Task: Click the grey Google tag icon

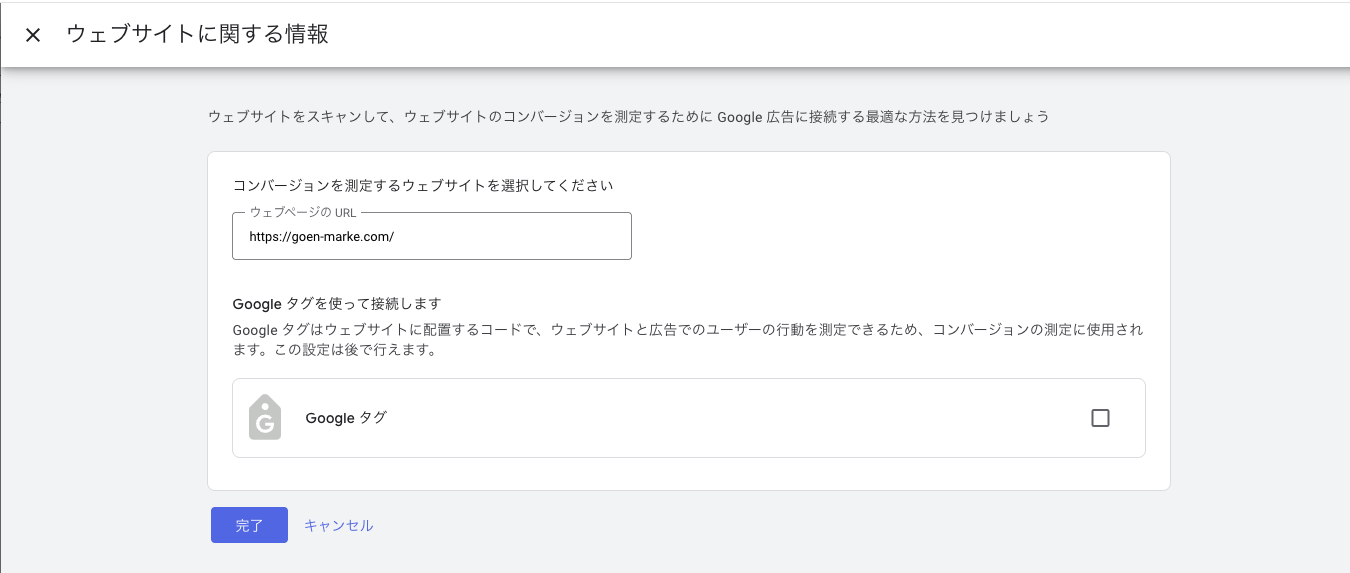Action: 265,418
